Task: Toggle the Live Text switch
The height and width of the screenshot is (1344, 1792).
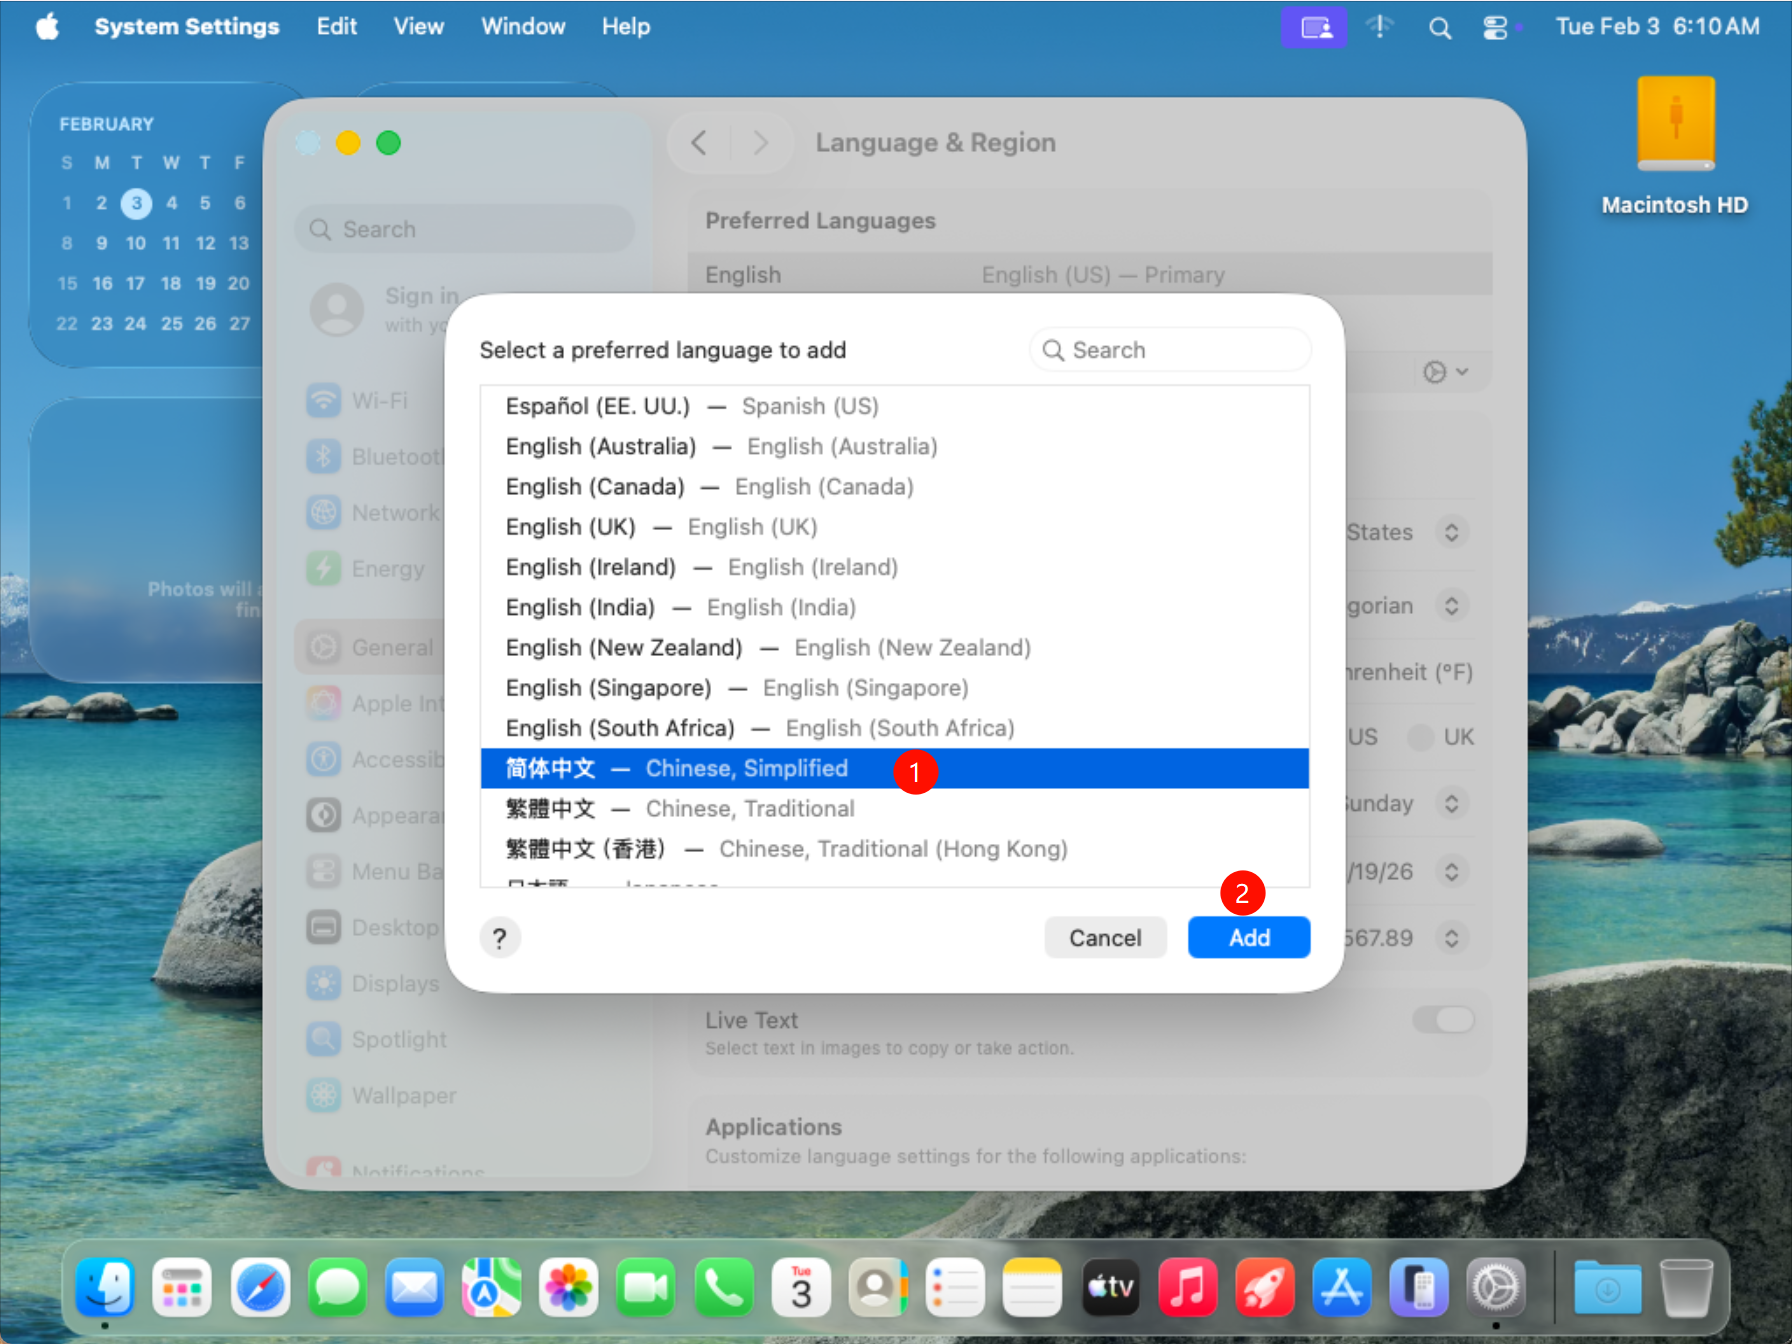Action: pyautogui.click(x=1442, y=1020)
